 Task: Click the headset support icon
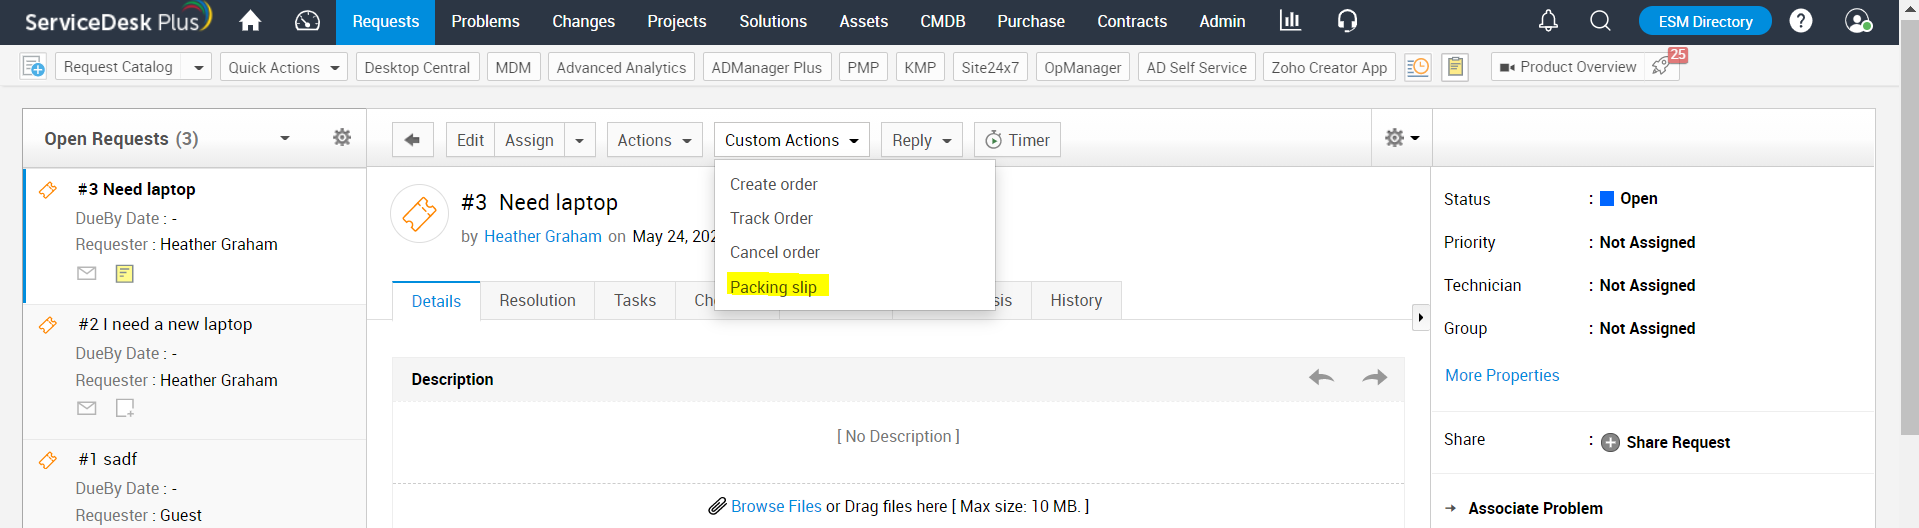pos(1347,21)
